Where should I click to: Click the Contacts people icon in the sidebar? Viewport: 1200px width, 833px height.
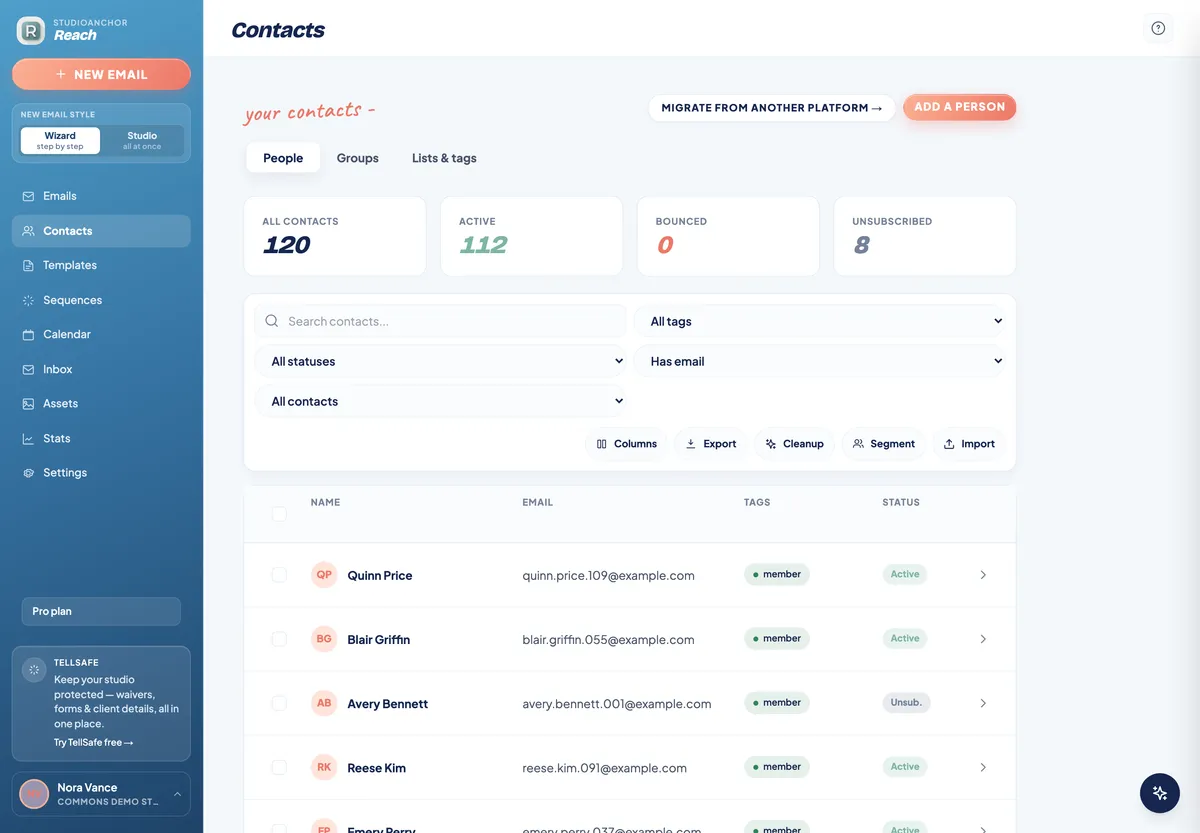[28, 231]
